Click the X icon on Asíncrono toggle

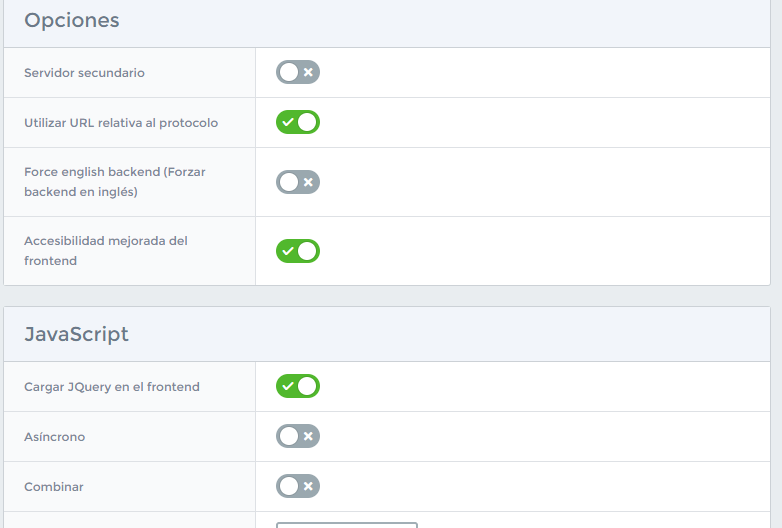308,436
